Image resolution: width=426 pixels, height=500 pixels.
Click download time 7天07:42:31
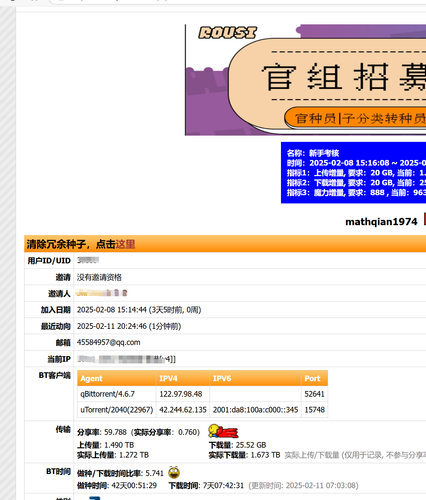(223, 485)
